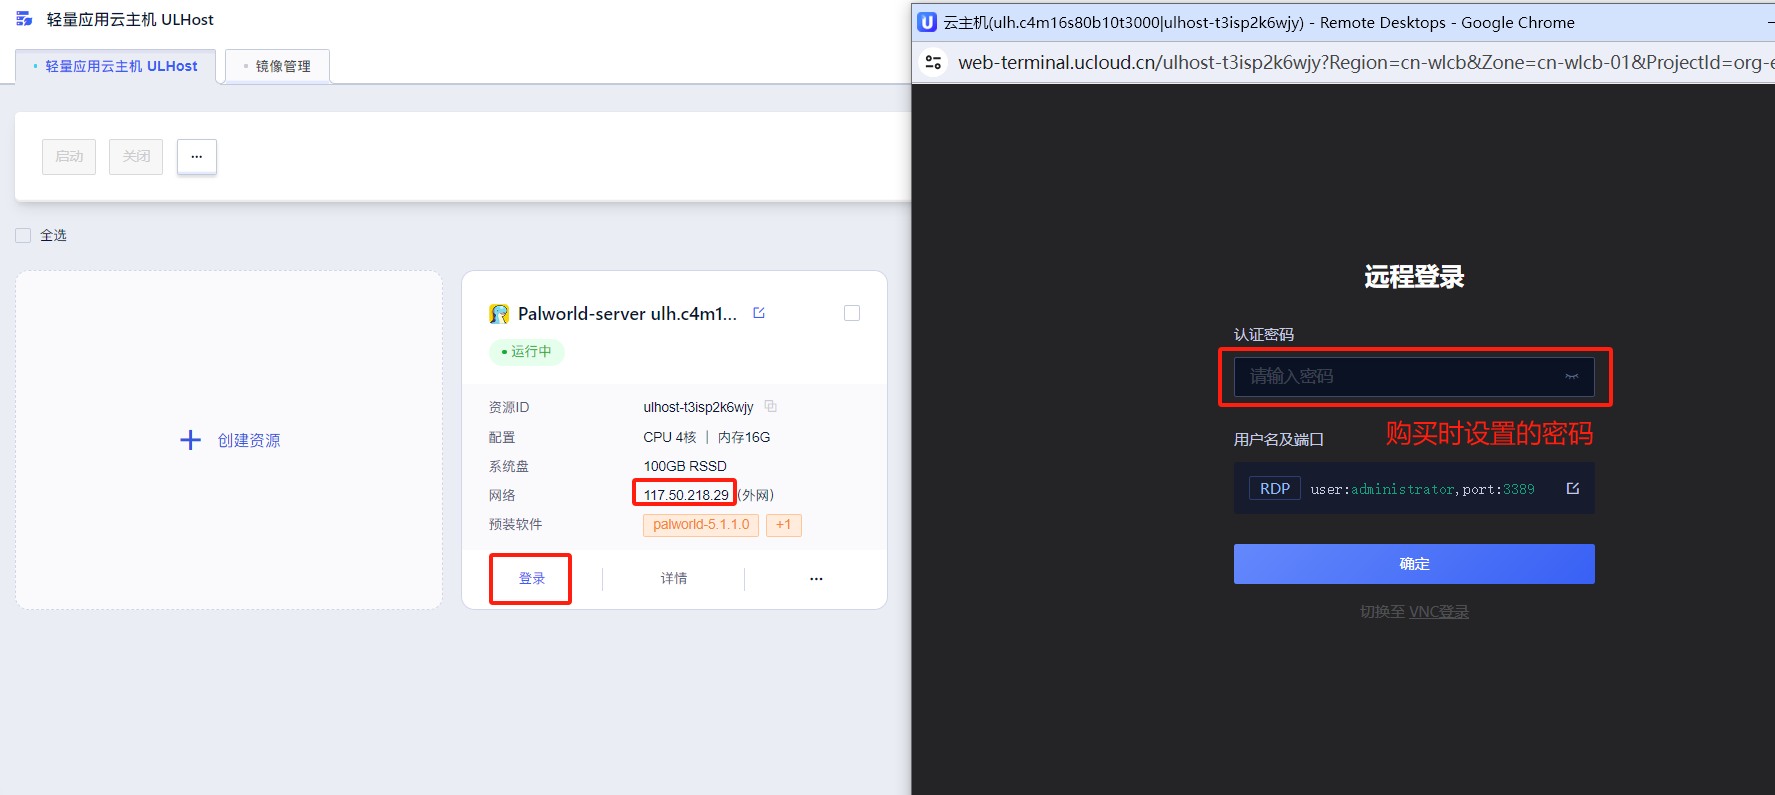Click the palworld-5.1.1.0 software tag

(x=701, y=525)
